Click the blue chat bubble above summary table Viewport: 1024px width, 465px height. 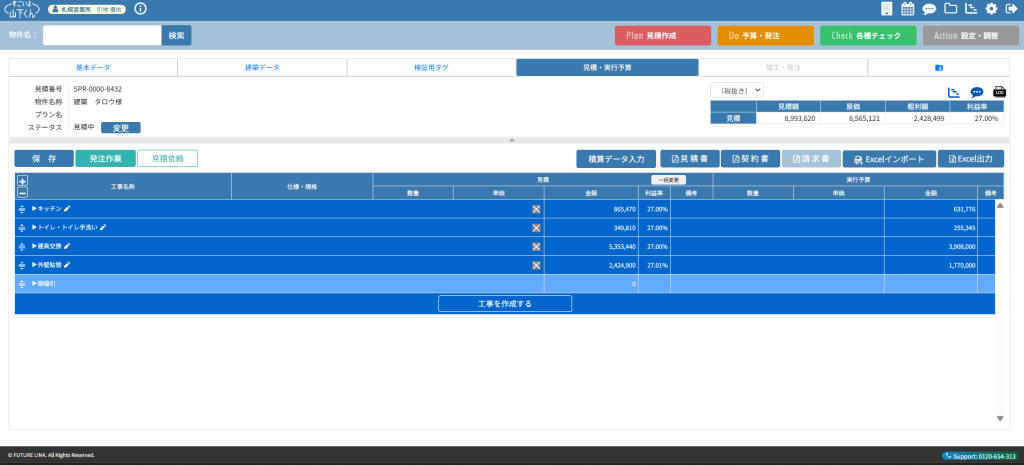click(977, 92)
